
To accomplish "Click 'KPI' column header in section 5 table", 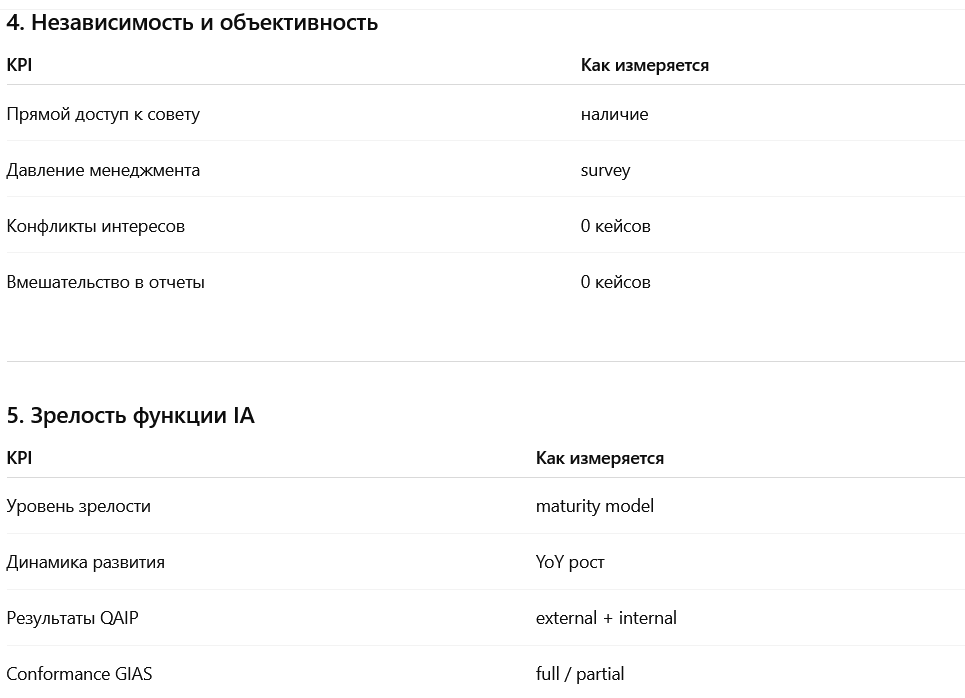I will [x=19, y=458].
